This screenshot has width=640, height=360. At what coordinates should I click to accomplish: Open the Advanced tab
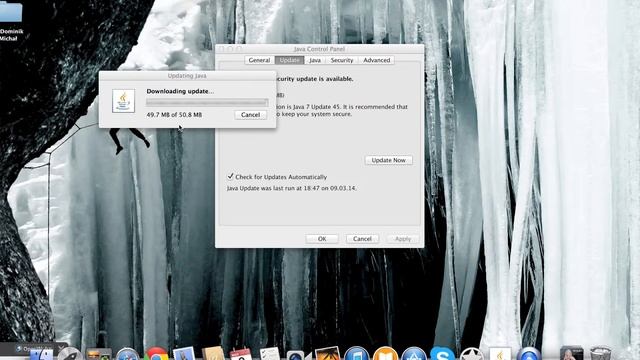click(376, 60)
